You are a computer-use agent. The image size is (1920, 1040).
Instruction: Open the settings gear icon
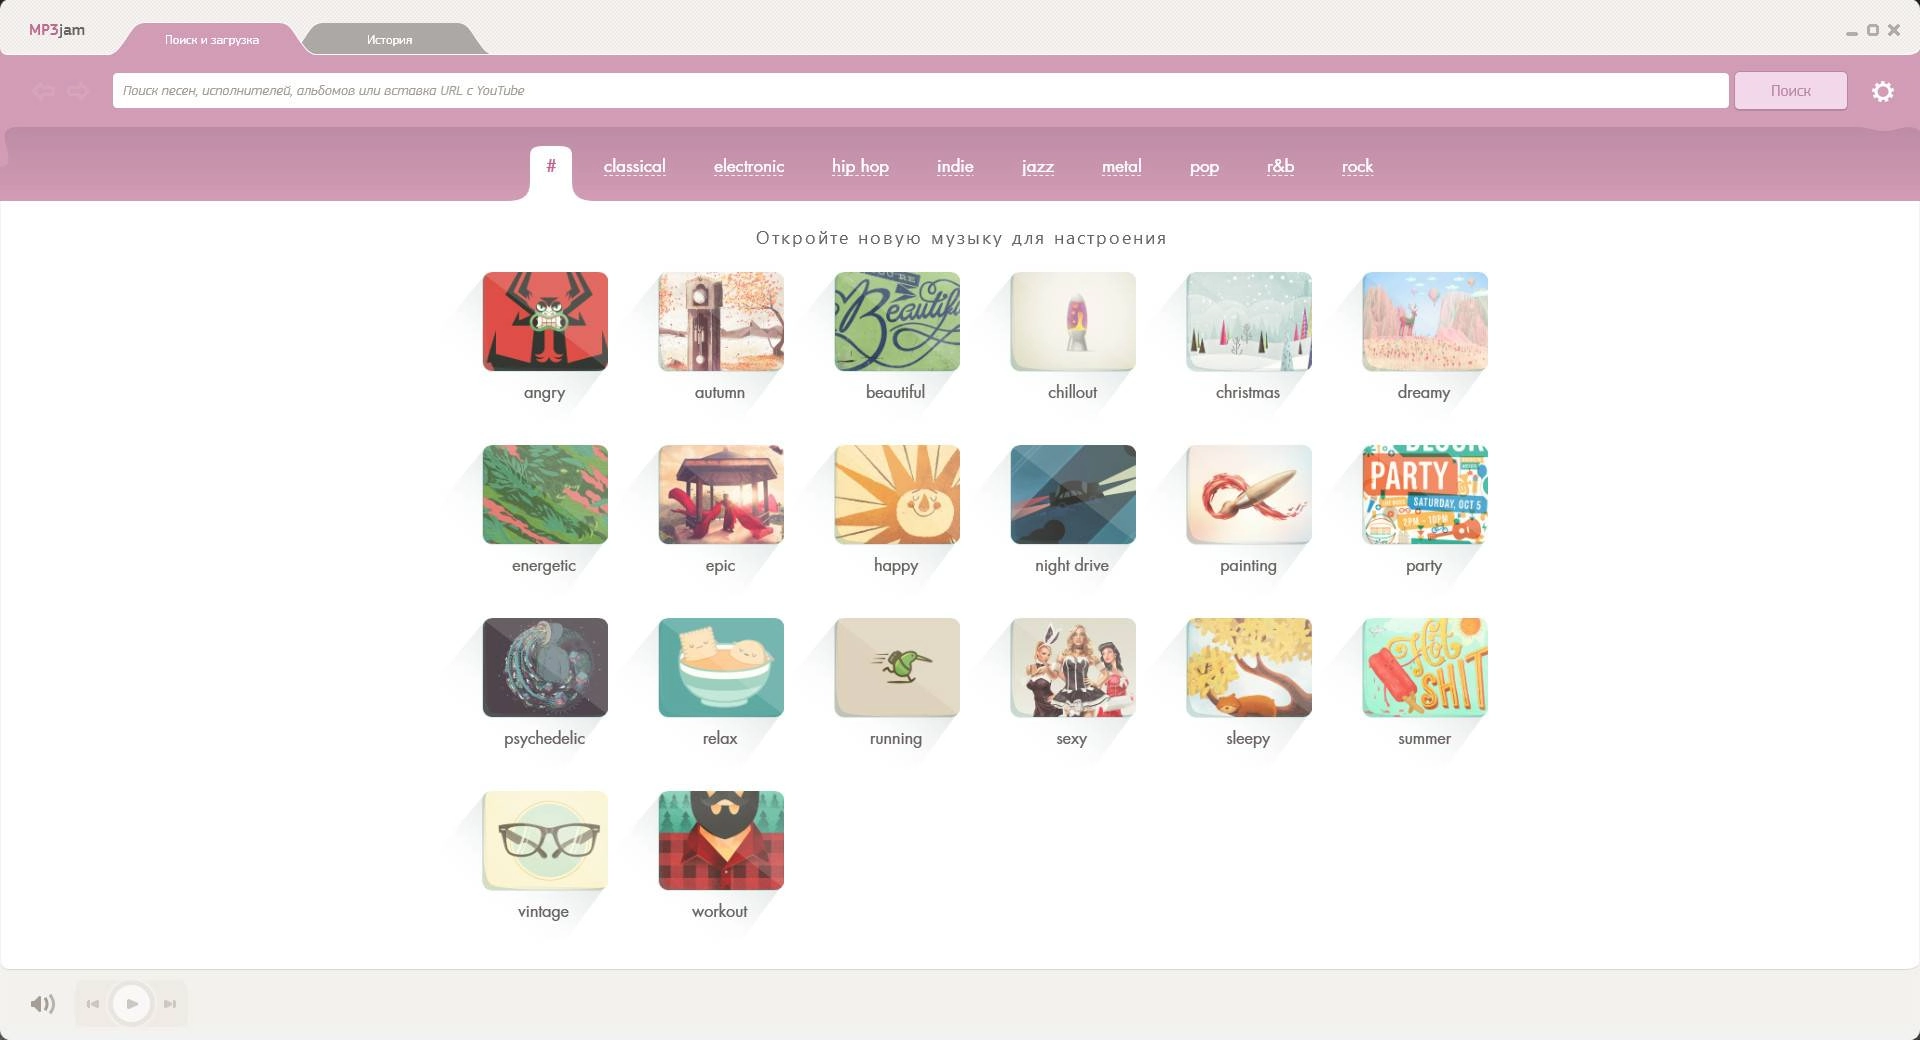[1883, 91]
